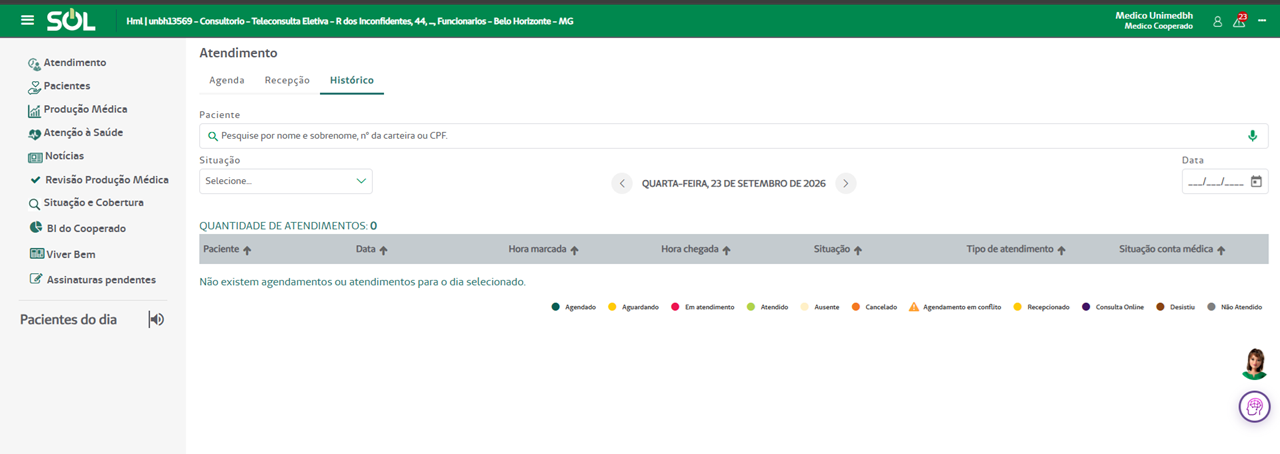
Task: Sort by Data column arrow
Action: click(383, 250)
